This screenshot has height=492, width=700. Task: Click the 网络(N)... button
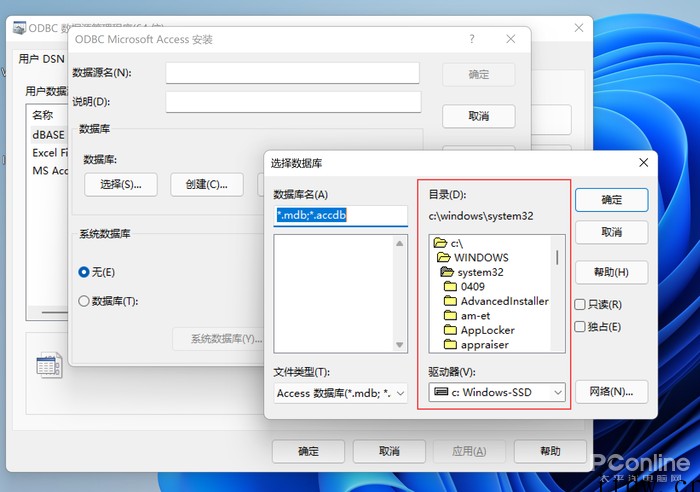click(611, 392)
